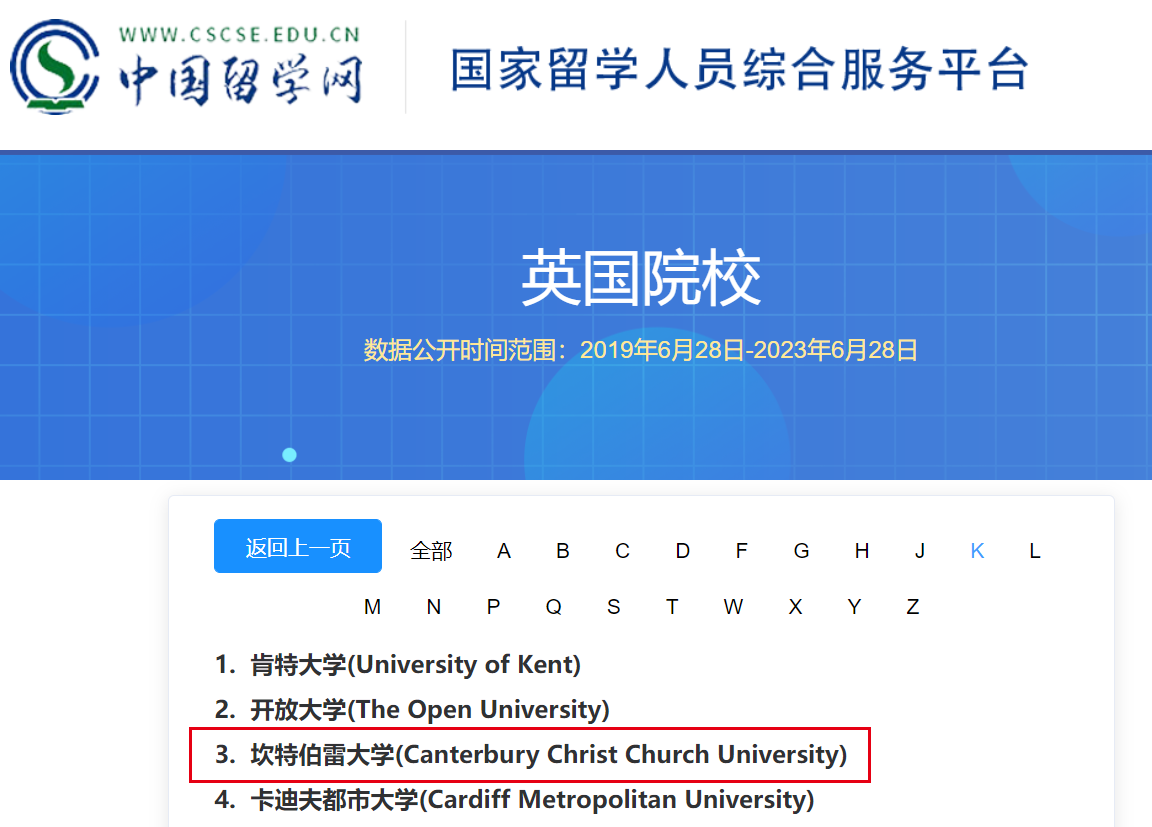Filter universities by letter H

tap(862, 551)
